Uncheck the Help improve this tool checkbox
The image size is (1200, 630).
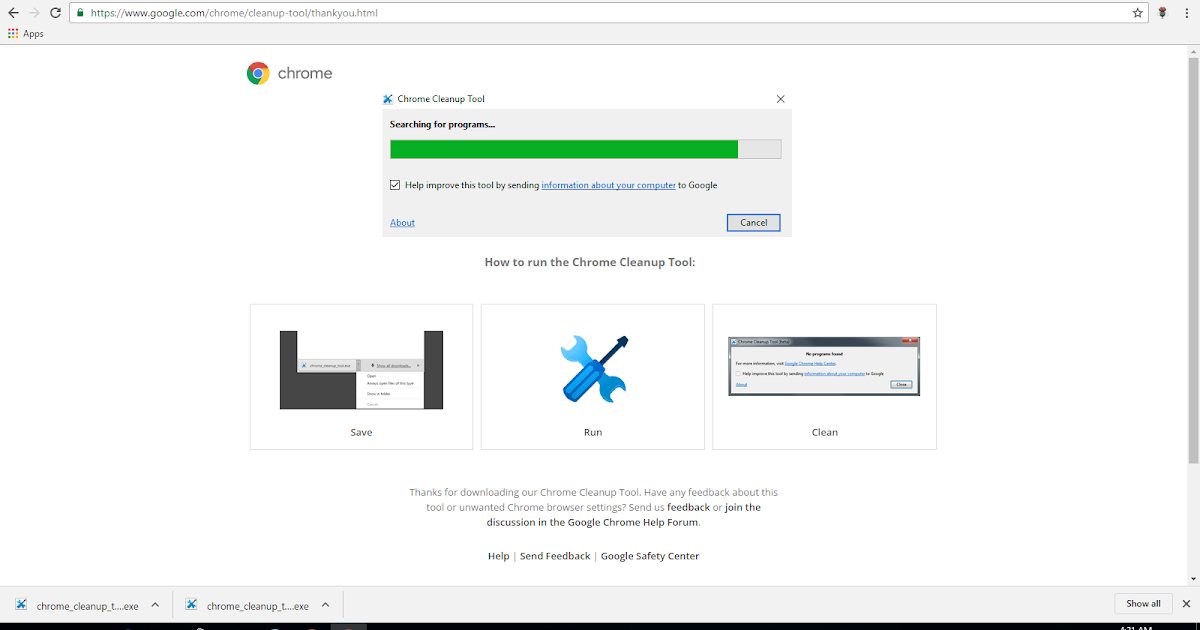point(396,185)
